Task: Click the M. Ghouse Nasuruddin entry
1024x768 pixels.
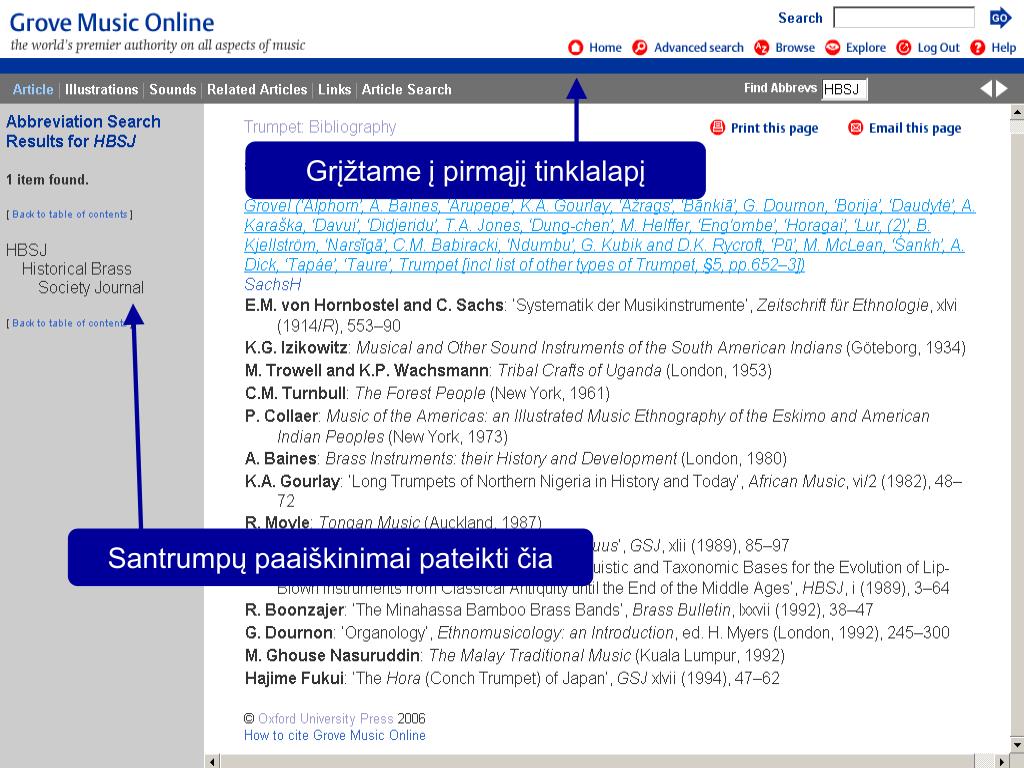Action: [515, 655]
